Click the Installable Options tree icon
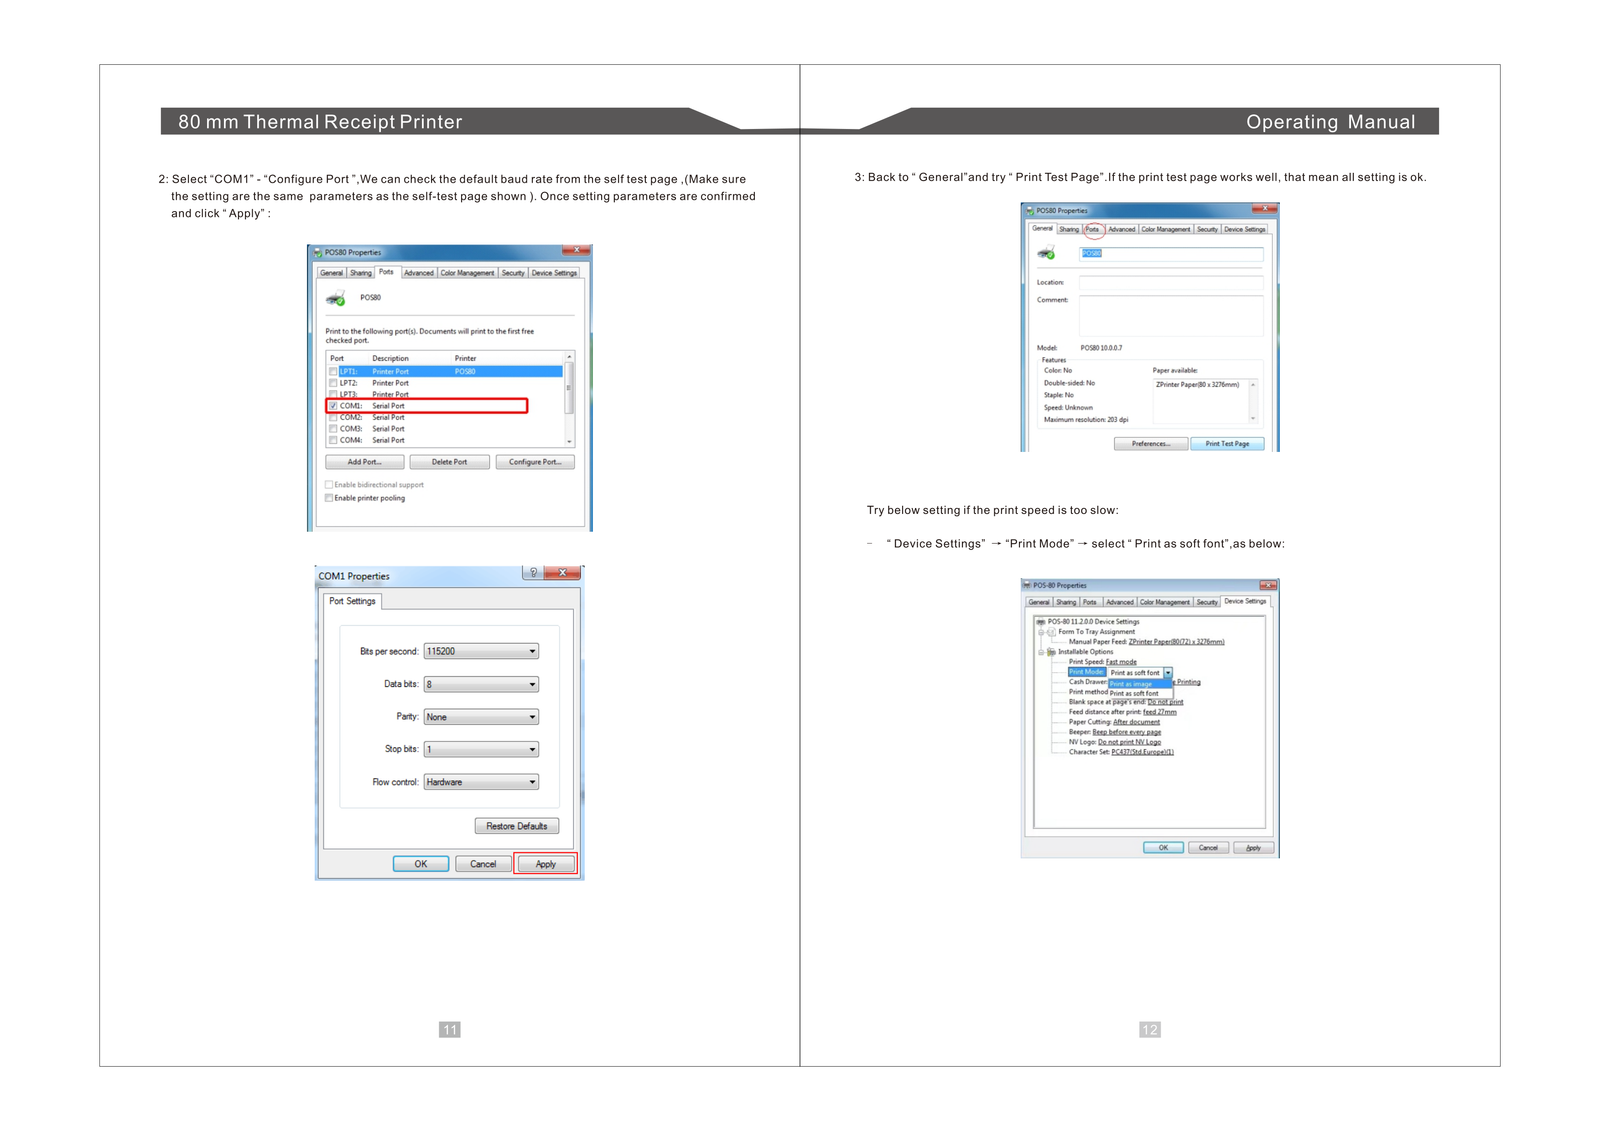The height and width of the screenshot is (1131, 1600). coord(1051,652)
